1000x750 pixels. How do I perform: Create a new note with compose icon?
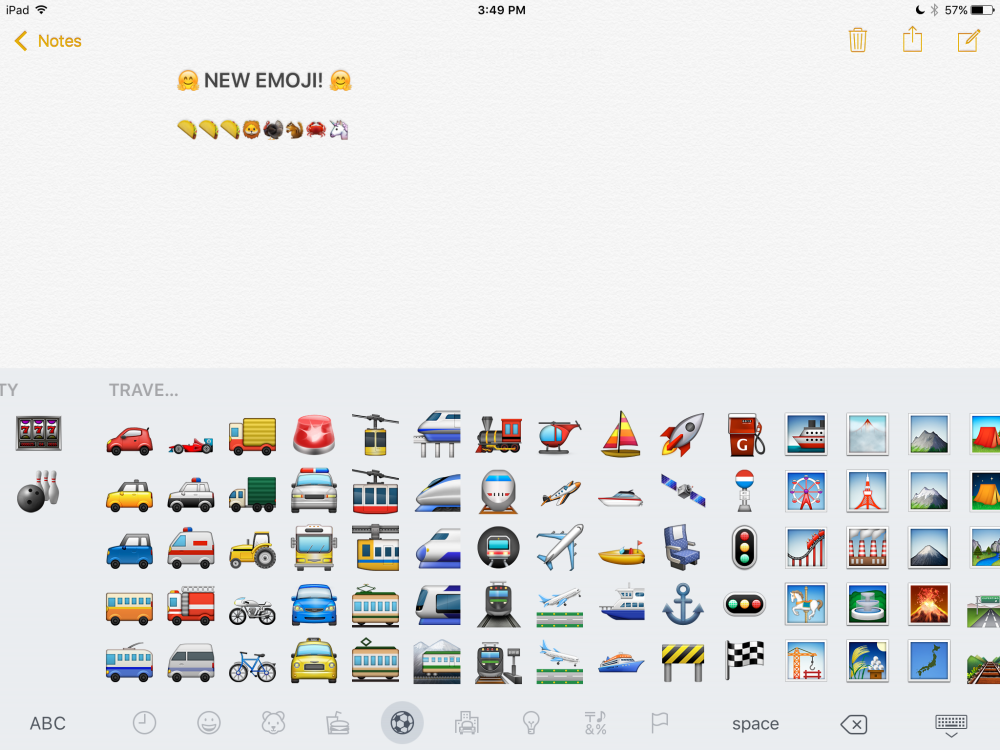(x=968, y=40)
